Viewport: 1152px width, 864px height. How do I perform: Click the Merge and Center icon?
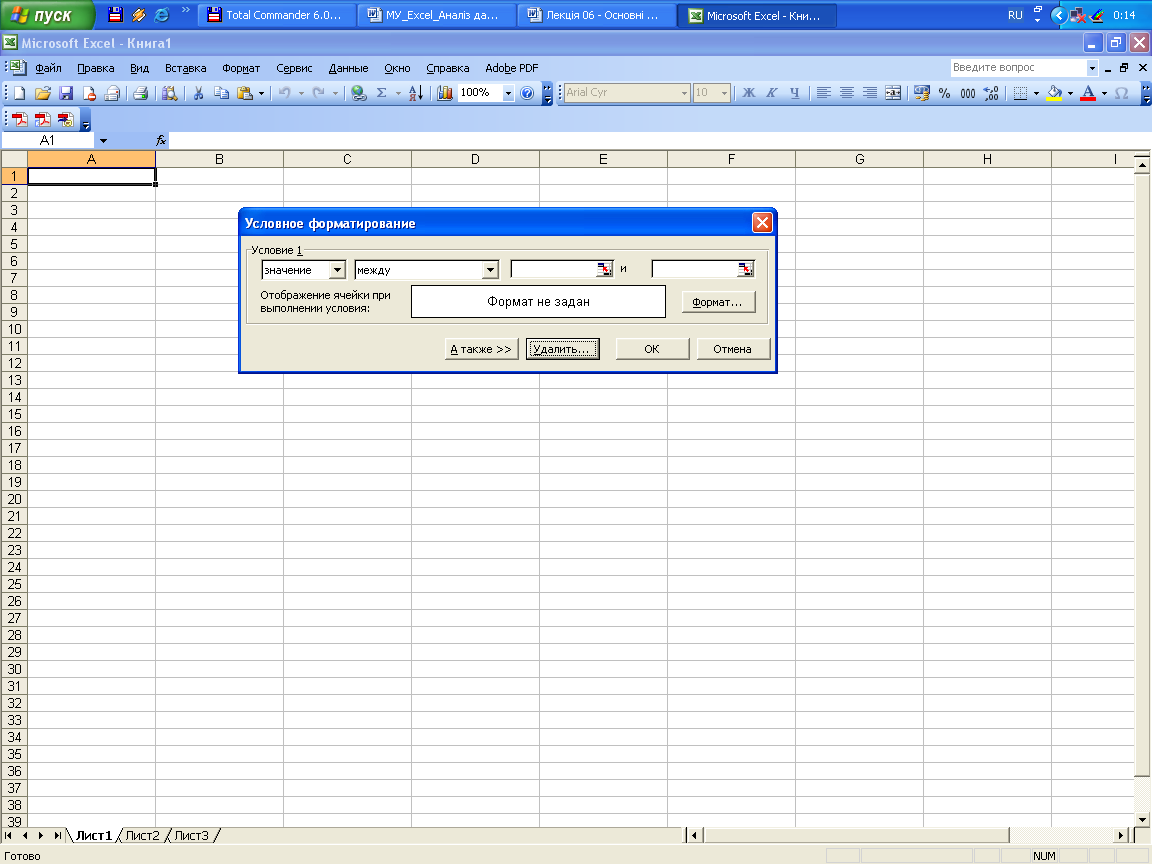point(892,93)
